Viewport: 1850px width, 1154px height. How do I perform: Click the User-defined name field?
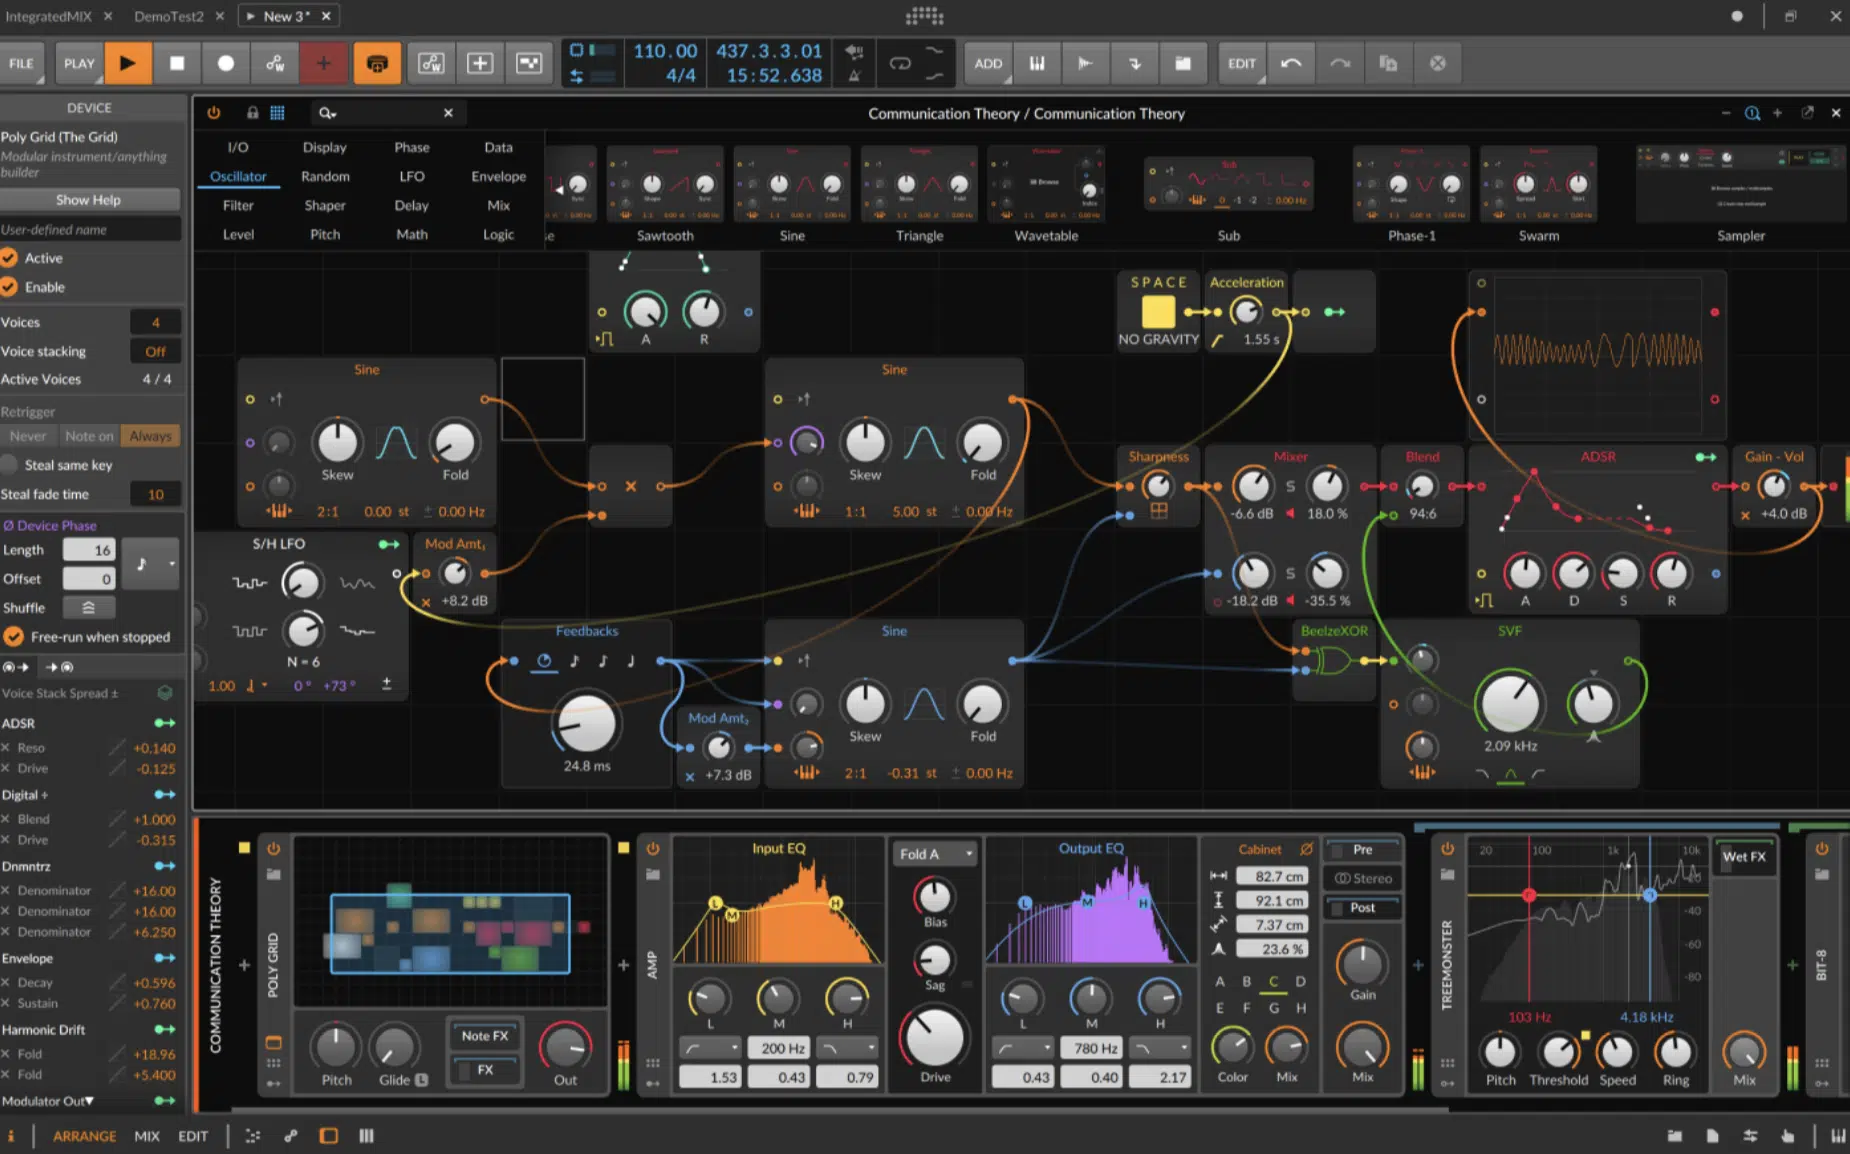coord(90,229)
